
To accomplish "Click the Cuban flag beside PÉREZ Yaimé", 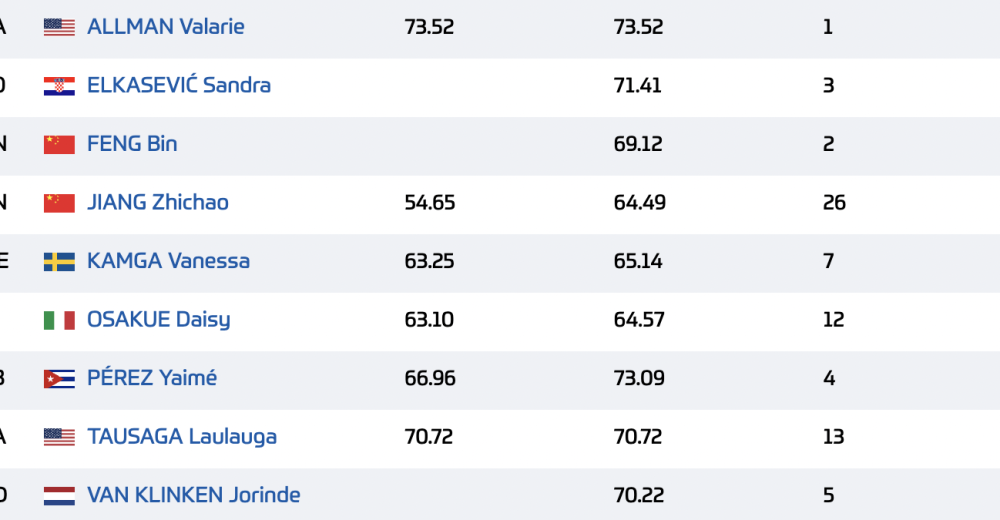I will (59, 378).
